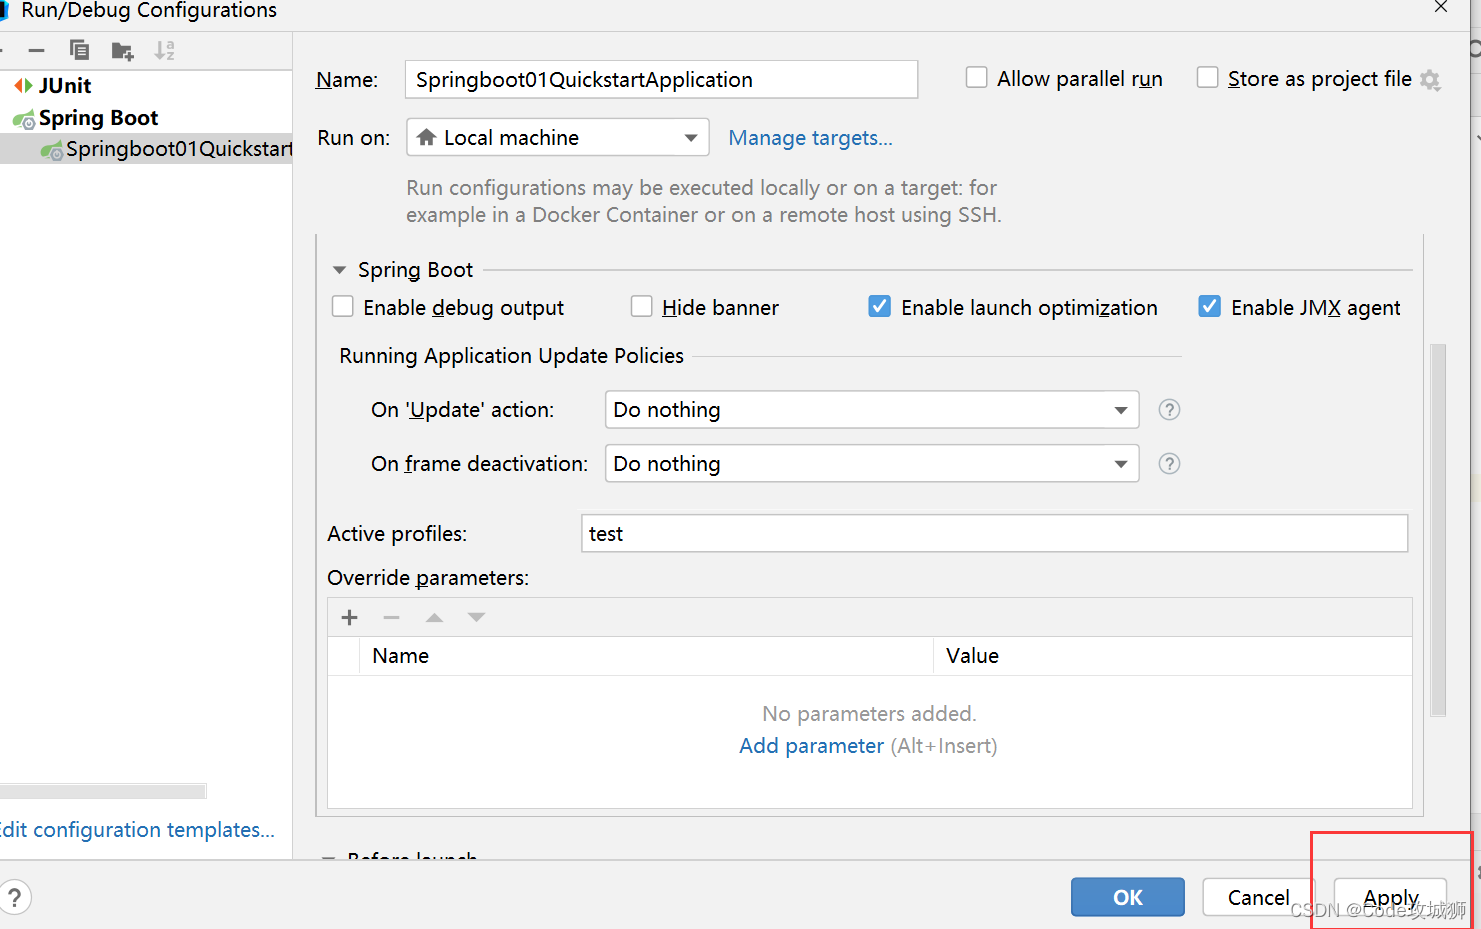Click the help icon beside On 'Update' action

point(1169,410)
